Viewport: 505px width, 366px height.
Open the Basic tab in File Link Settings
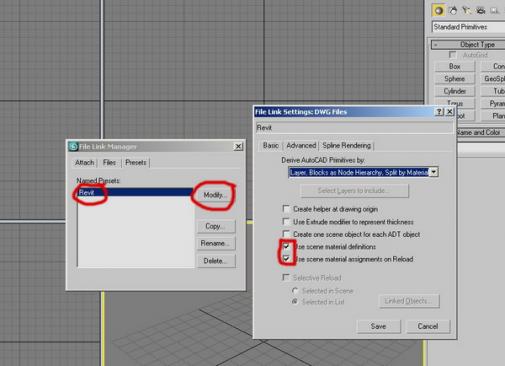(x=270, y=146)
